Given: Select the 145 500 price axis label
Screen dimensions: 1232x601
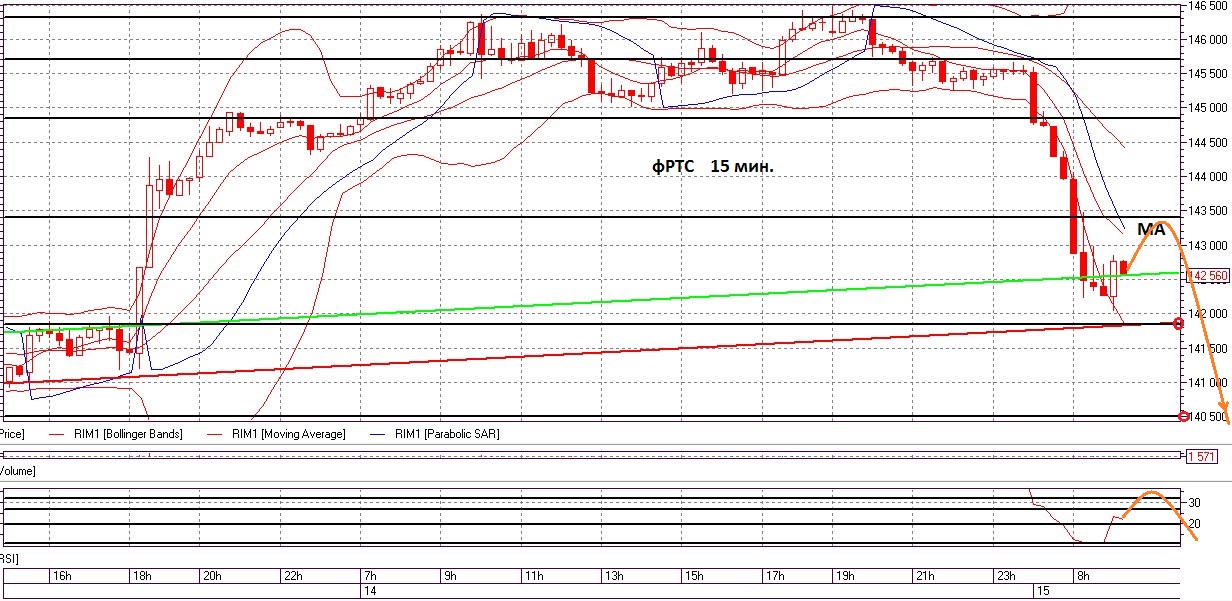Looking at the screenshot, I should click(x=1208, y=74).
